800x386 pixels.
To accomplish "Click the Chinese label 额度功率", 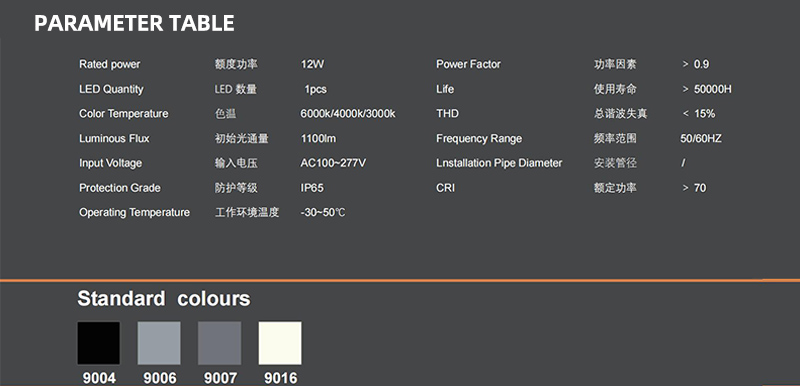I will (x=236, y=64).
